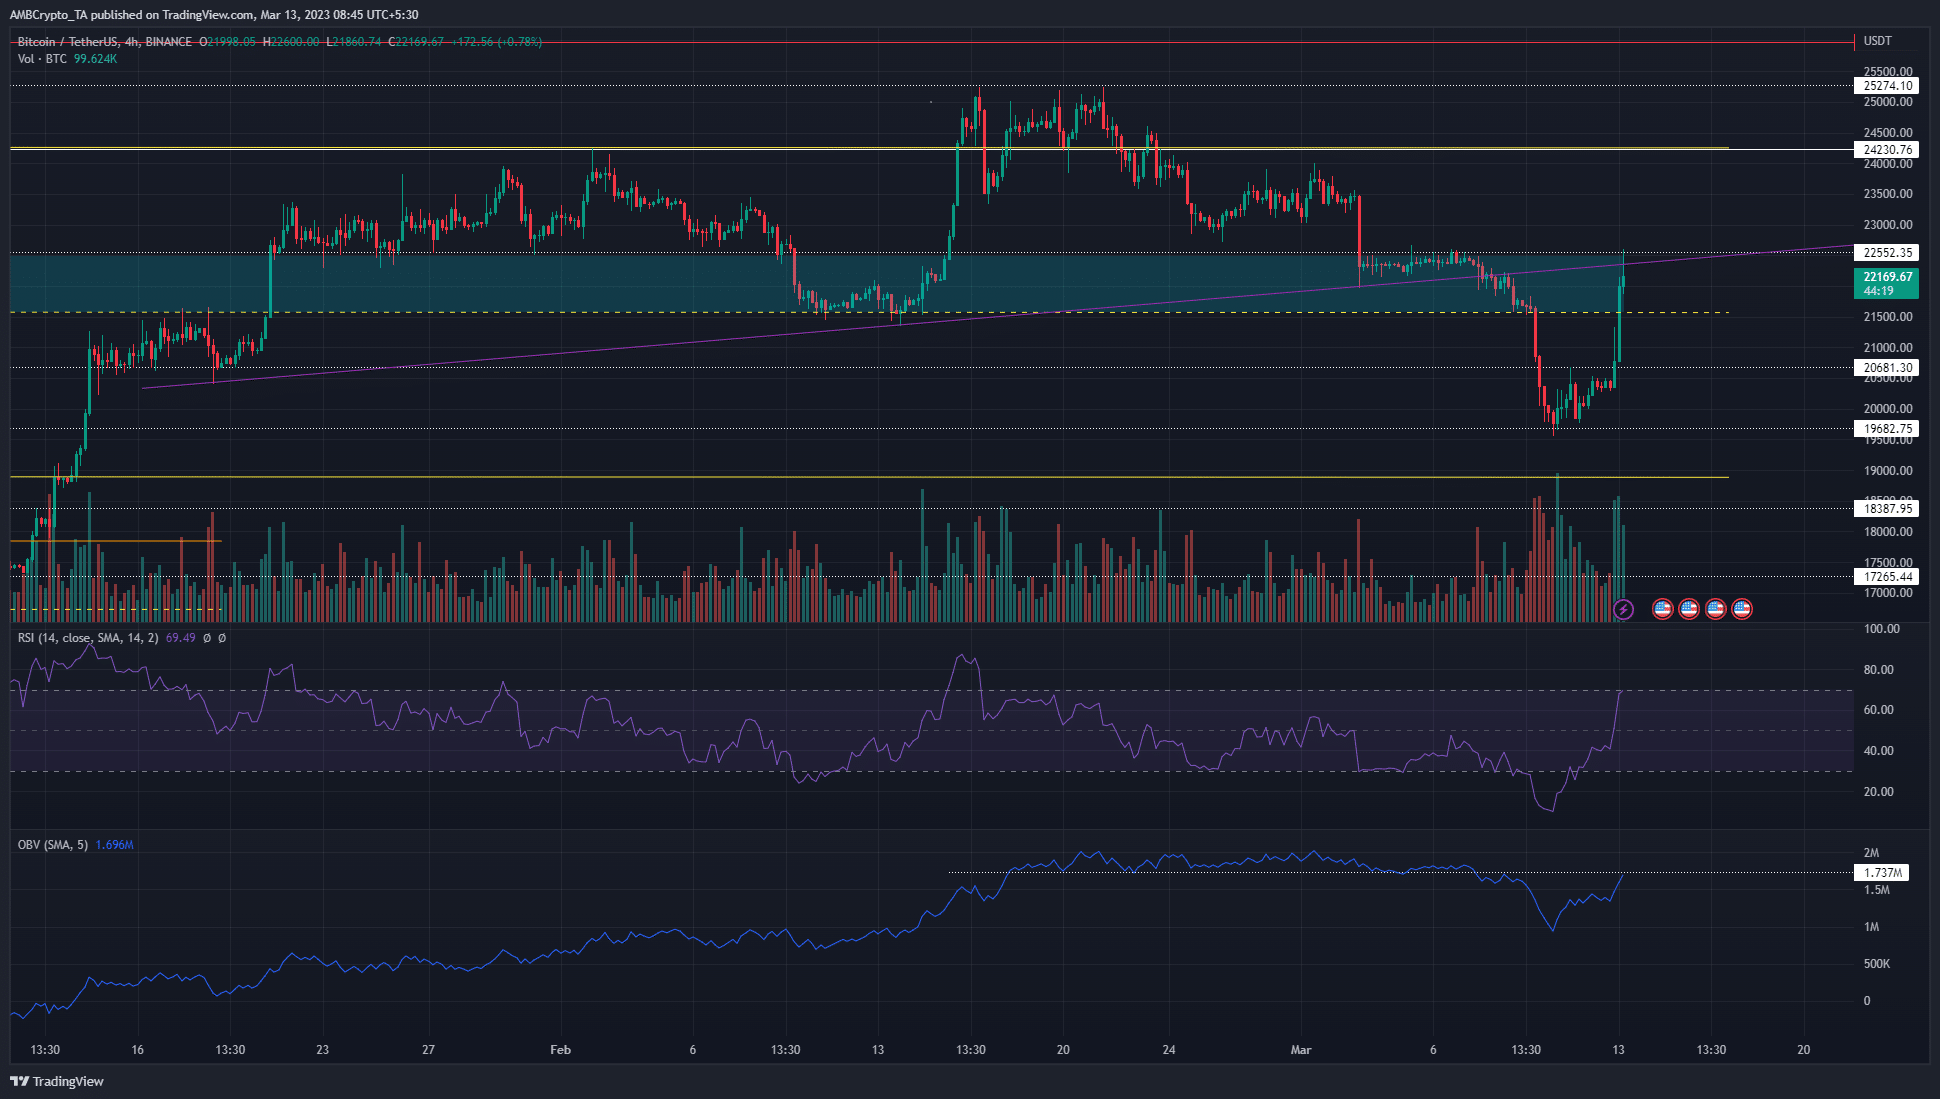Click the TradingView logo in bottom left corner

pyautogui.click(x=21, y=1081)
